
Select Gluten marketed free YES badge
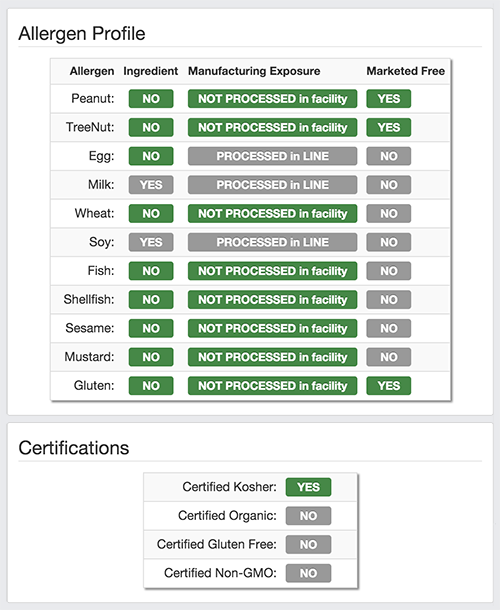[x=388, y=386]
